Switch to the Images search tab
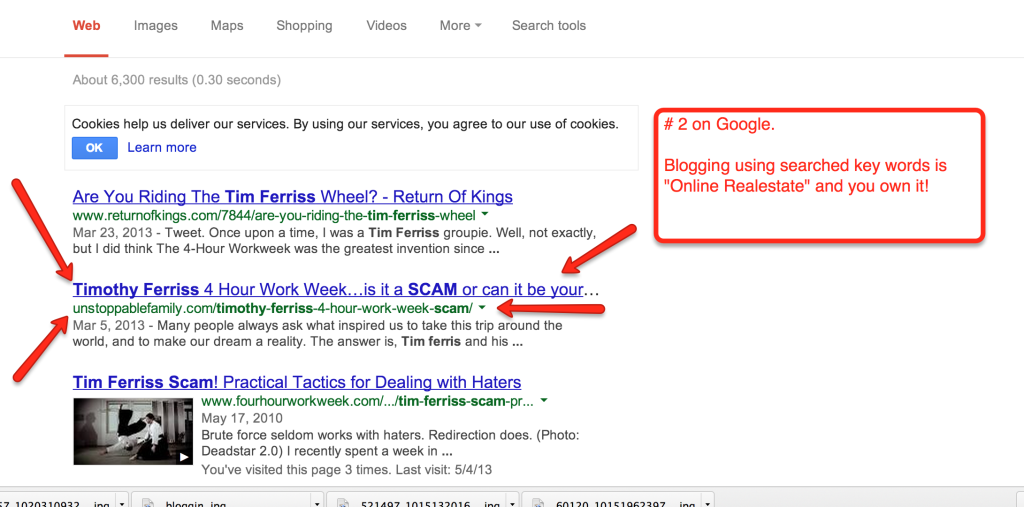 (155, 26)
